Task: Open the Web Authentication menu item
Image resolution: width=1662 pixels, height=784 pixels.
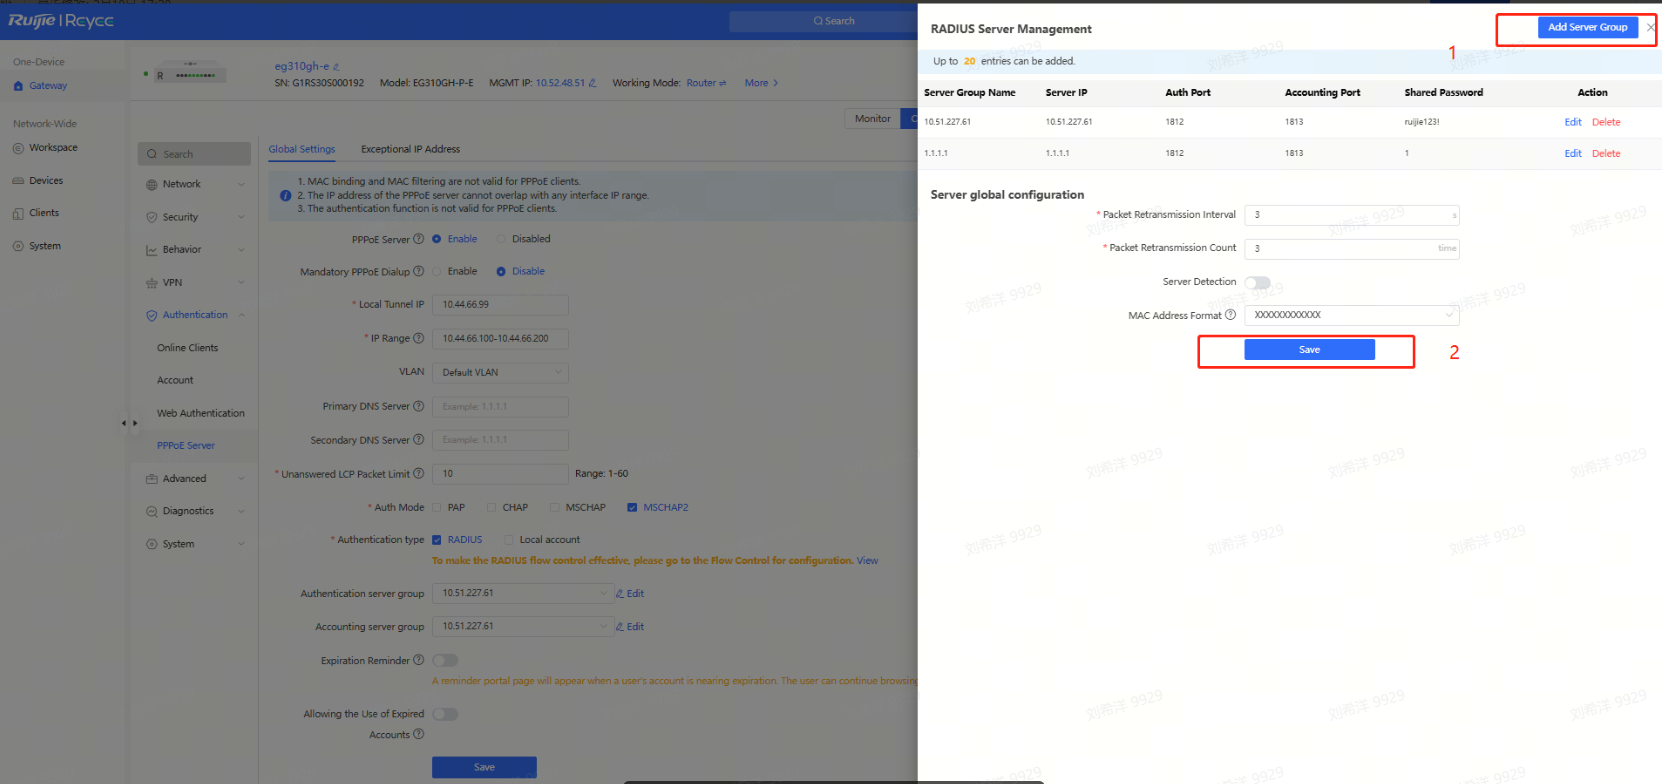Action: [x=200, y=413]
